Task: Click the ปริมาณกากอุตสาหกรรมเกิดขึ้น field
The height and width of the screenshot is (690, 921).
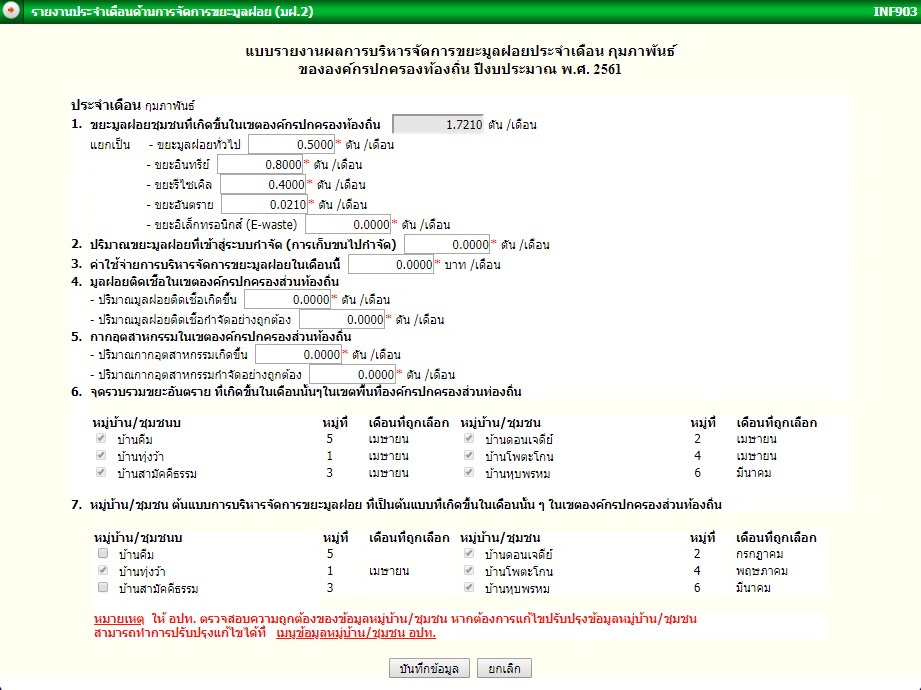Action: coord(298,355)
